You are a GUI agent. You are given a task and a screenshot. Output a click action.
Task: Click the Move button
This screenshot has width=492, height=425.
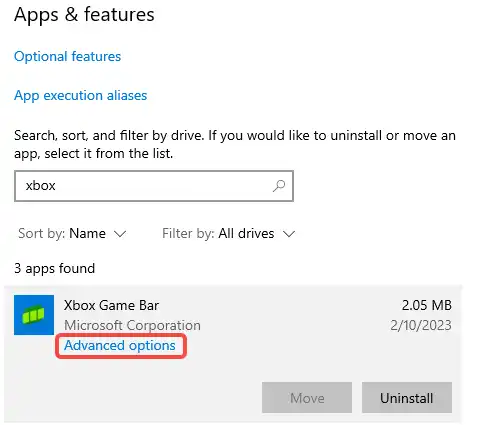pyautogui.click(x=307, y=398)
